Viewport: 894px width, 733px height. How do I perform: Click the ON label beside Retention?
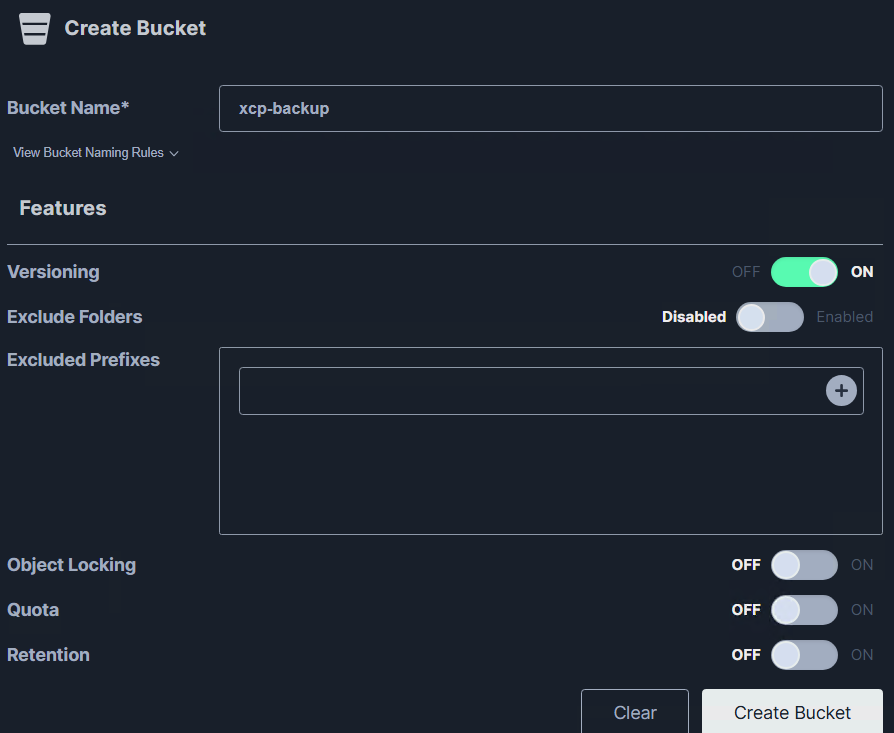point(862,655)
